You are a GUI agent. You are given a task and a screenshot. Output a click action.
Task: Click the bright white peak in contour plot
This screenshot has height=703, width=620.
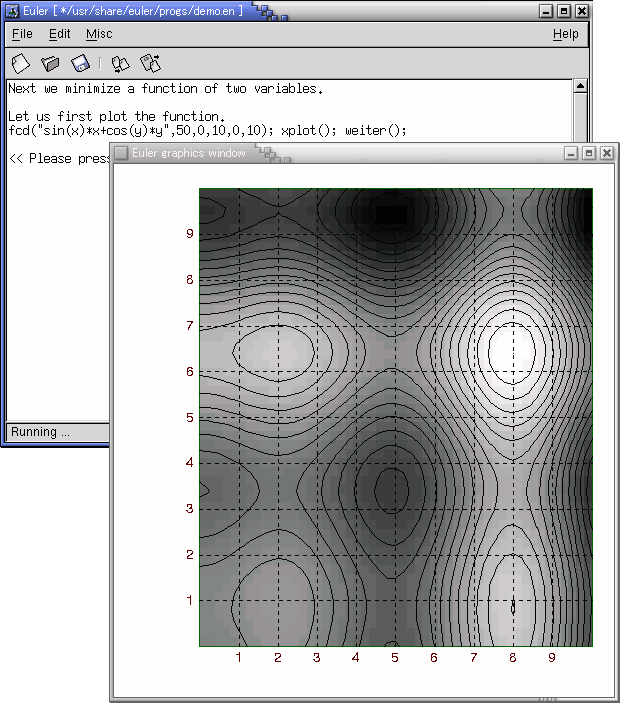[512, 352]
